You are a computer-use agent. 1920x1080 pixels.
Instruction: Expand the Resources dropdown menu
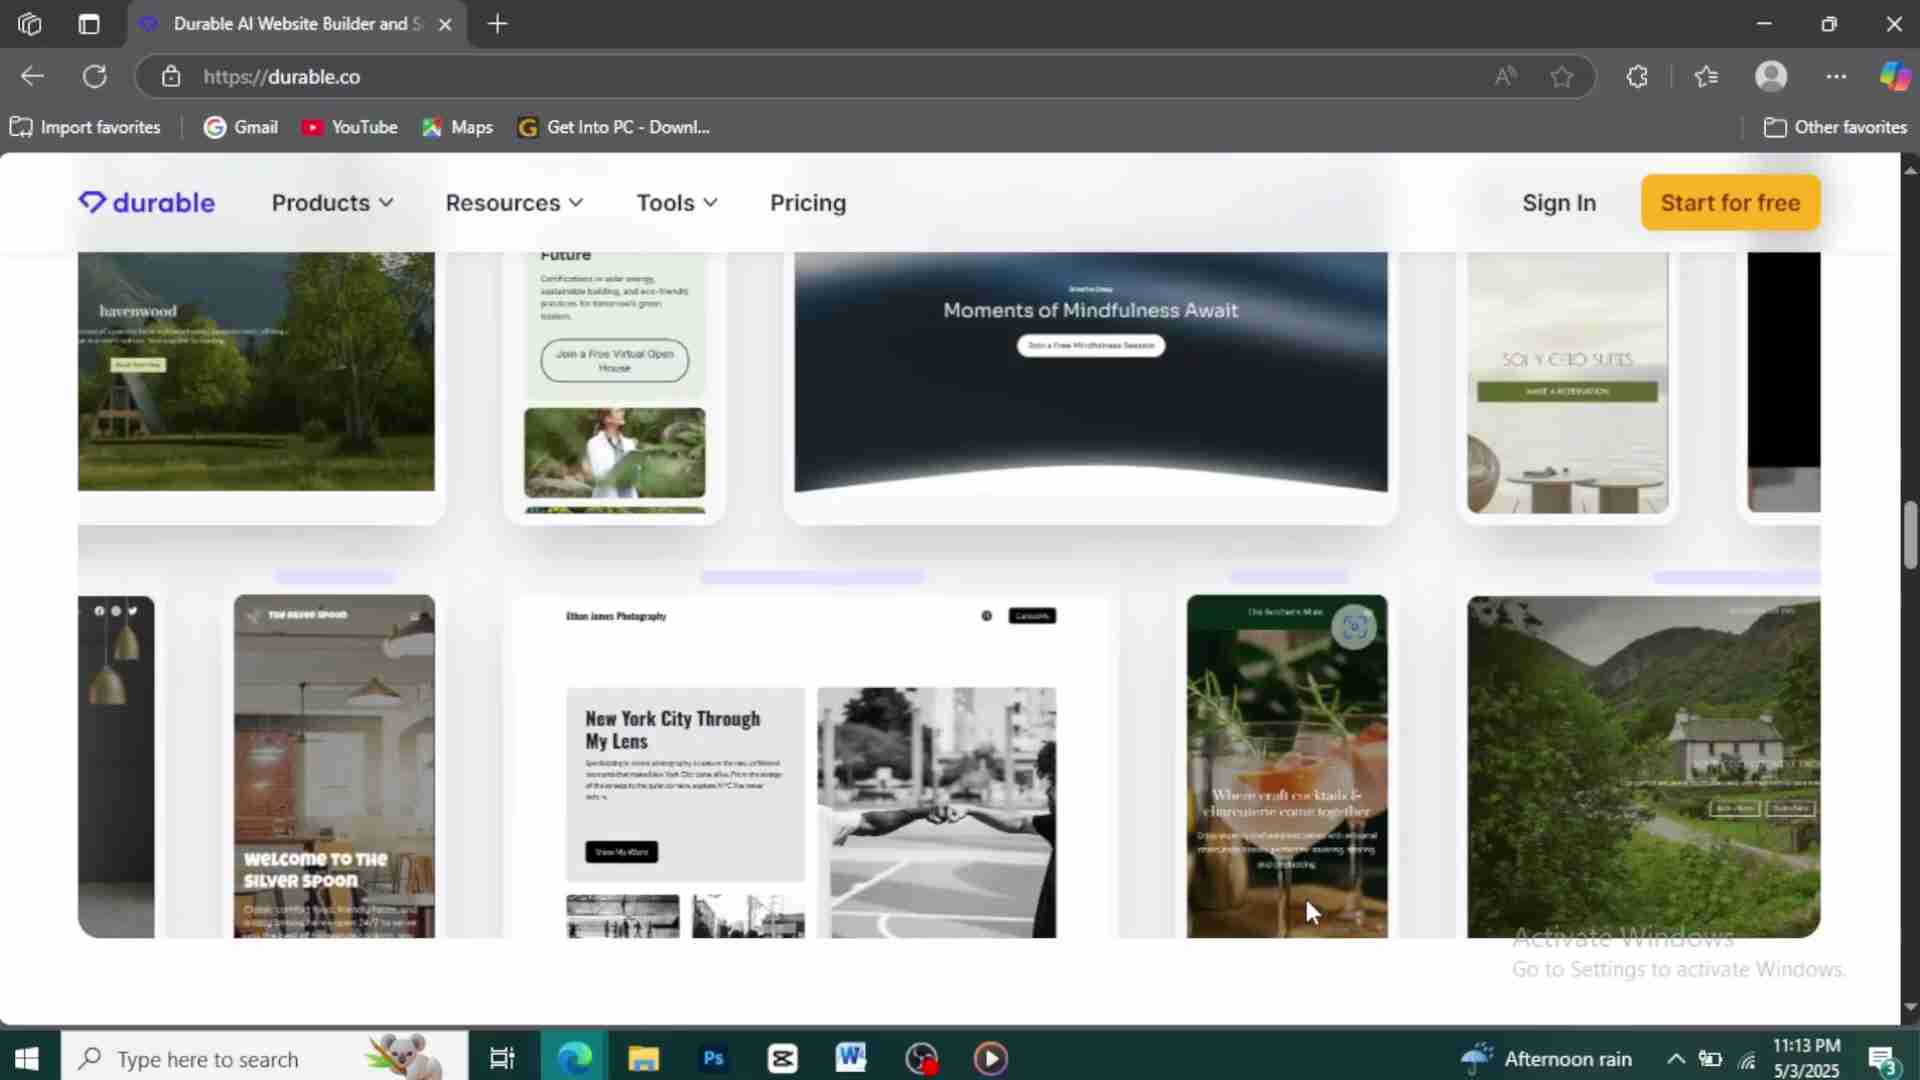coord(514,203)
